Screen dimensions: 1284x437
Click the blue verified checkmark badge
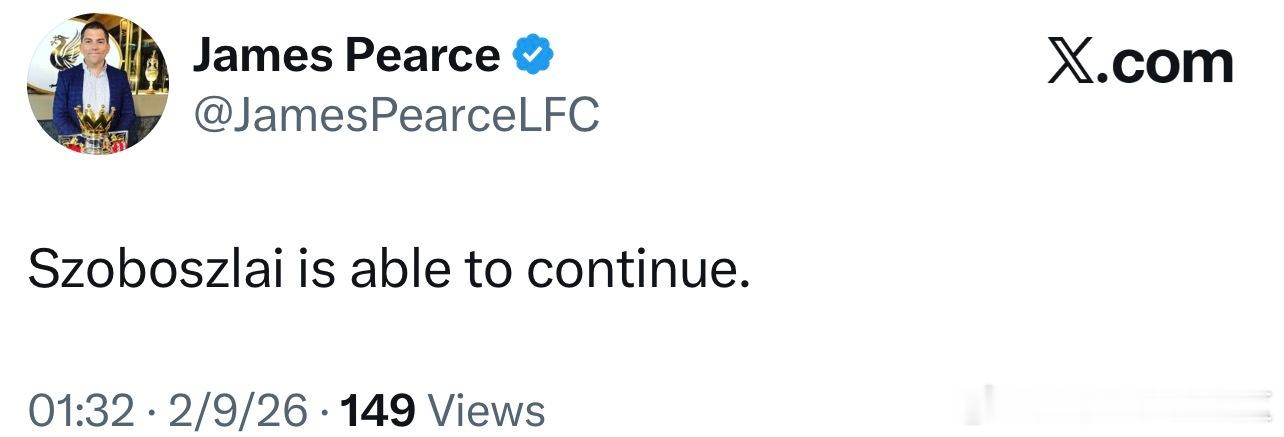tap(533, 56)
